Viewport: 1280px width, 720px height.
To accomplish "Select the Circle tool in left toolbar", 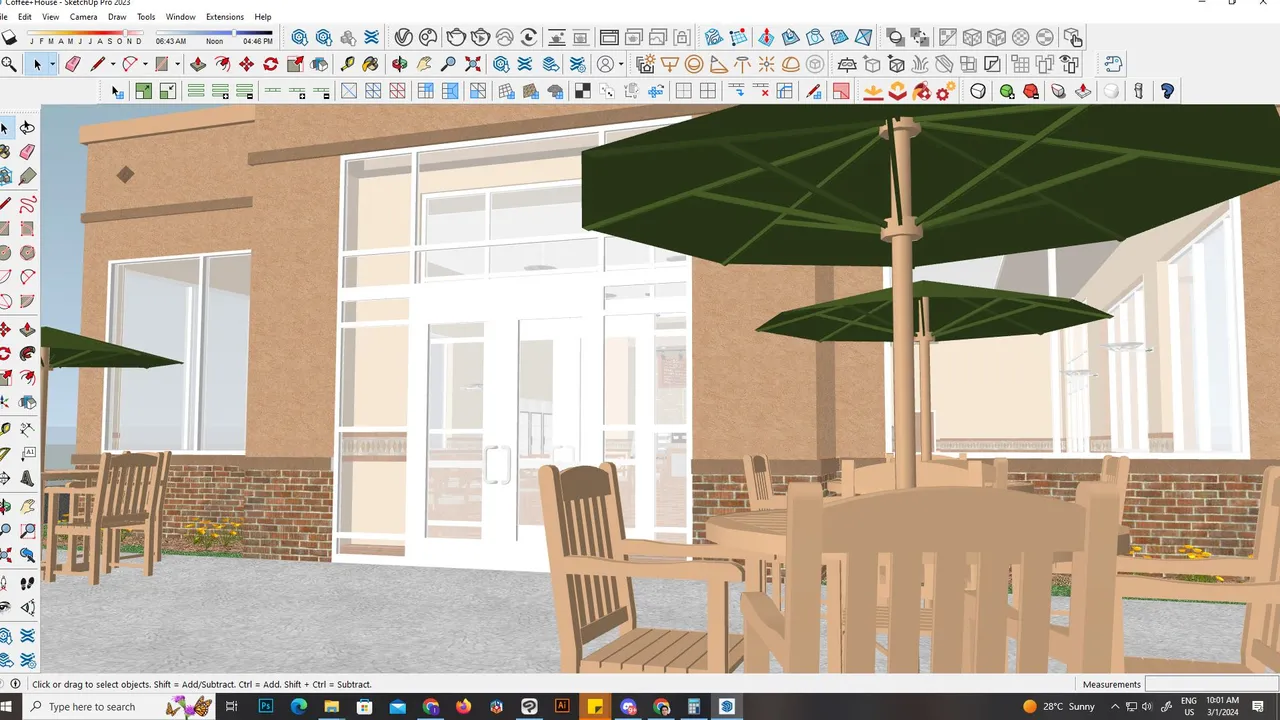I will (5, 253).
